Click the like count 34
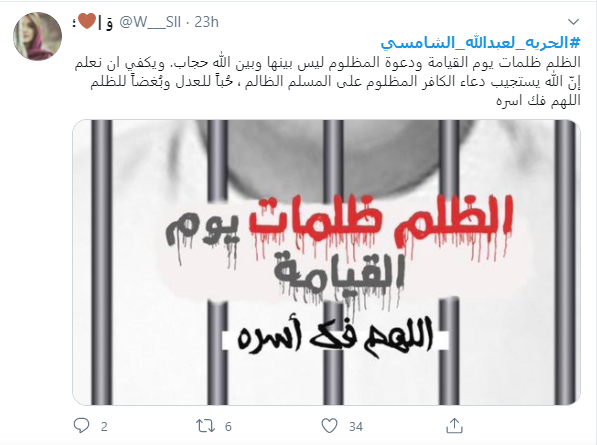Image resolution: width=597 pixels, height=445 pixels. coord(356,426)
